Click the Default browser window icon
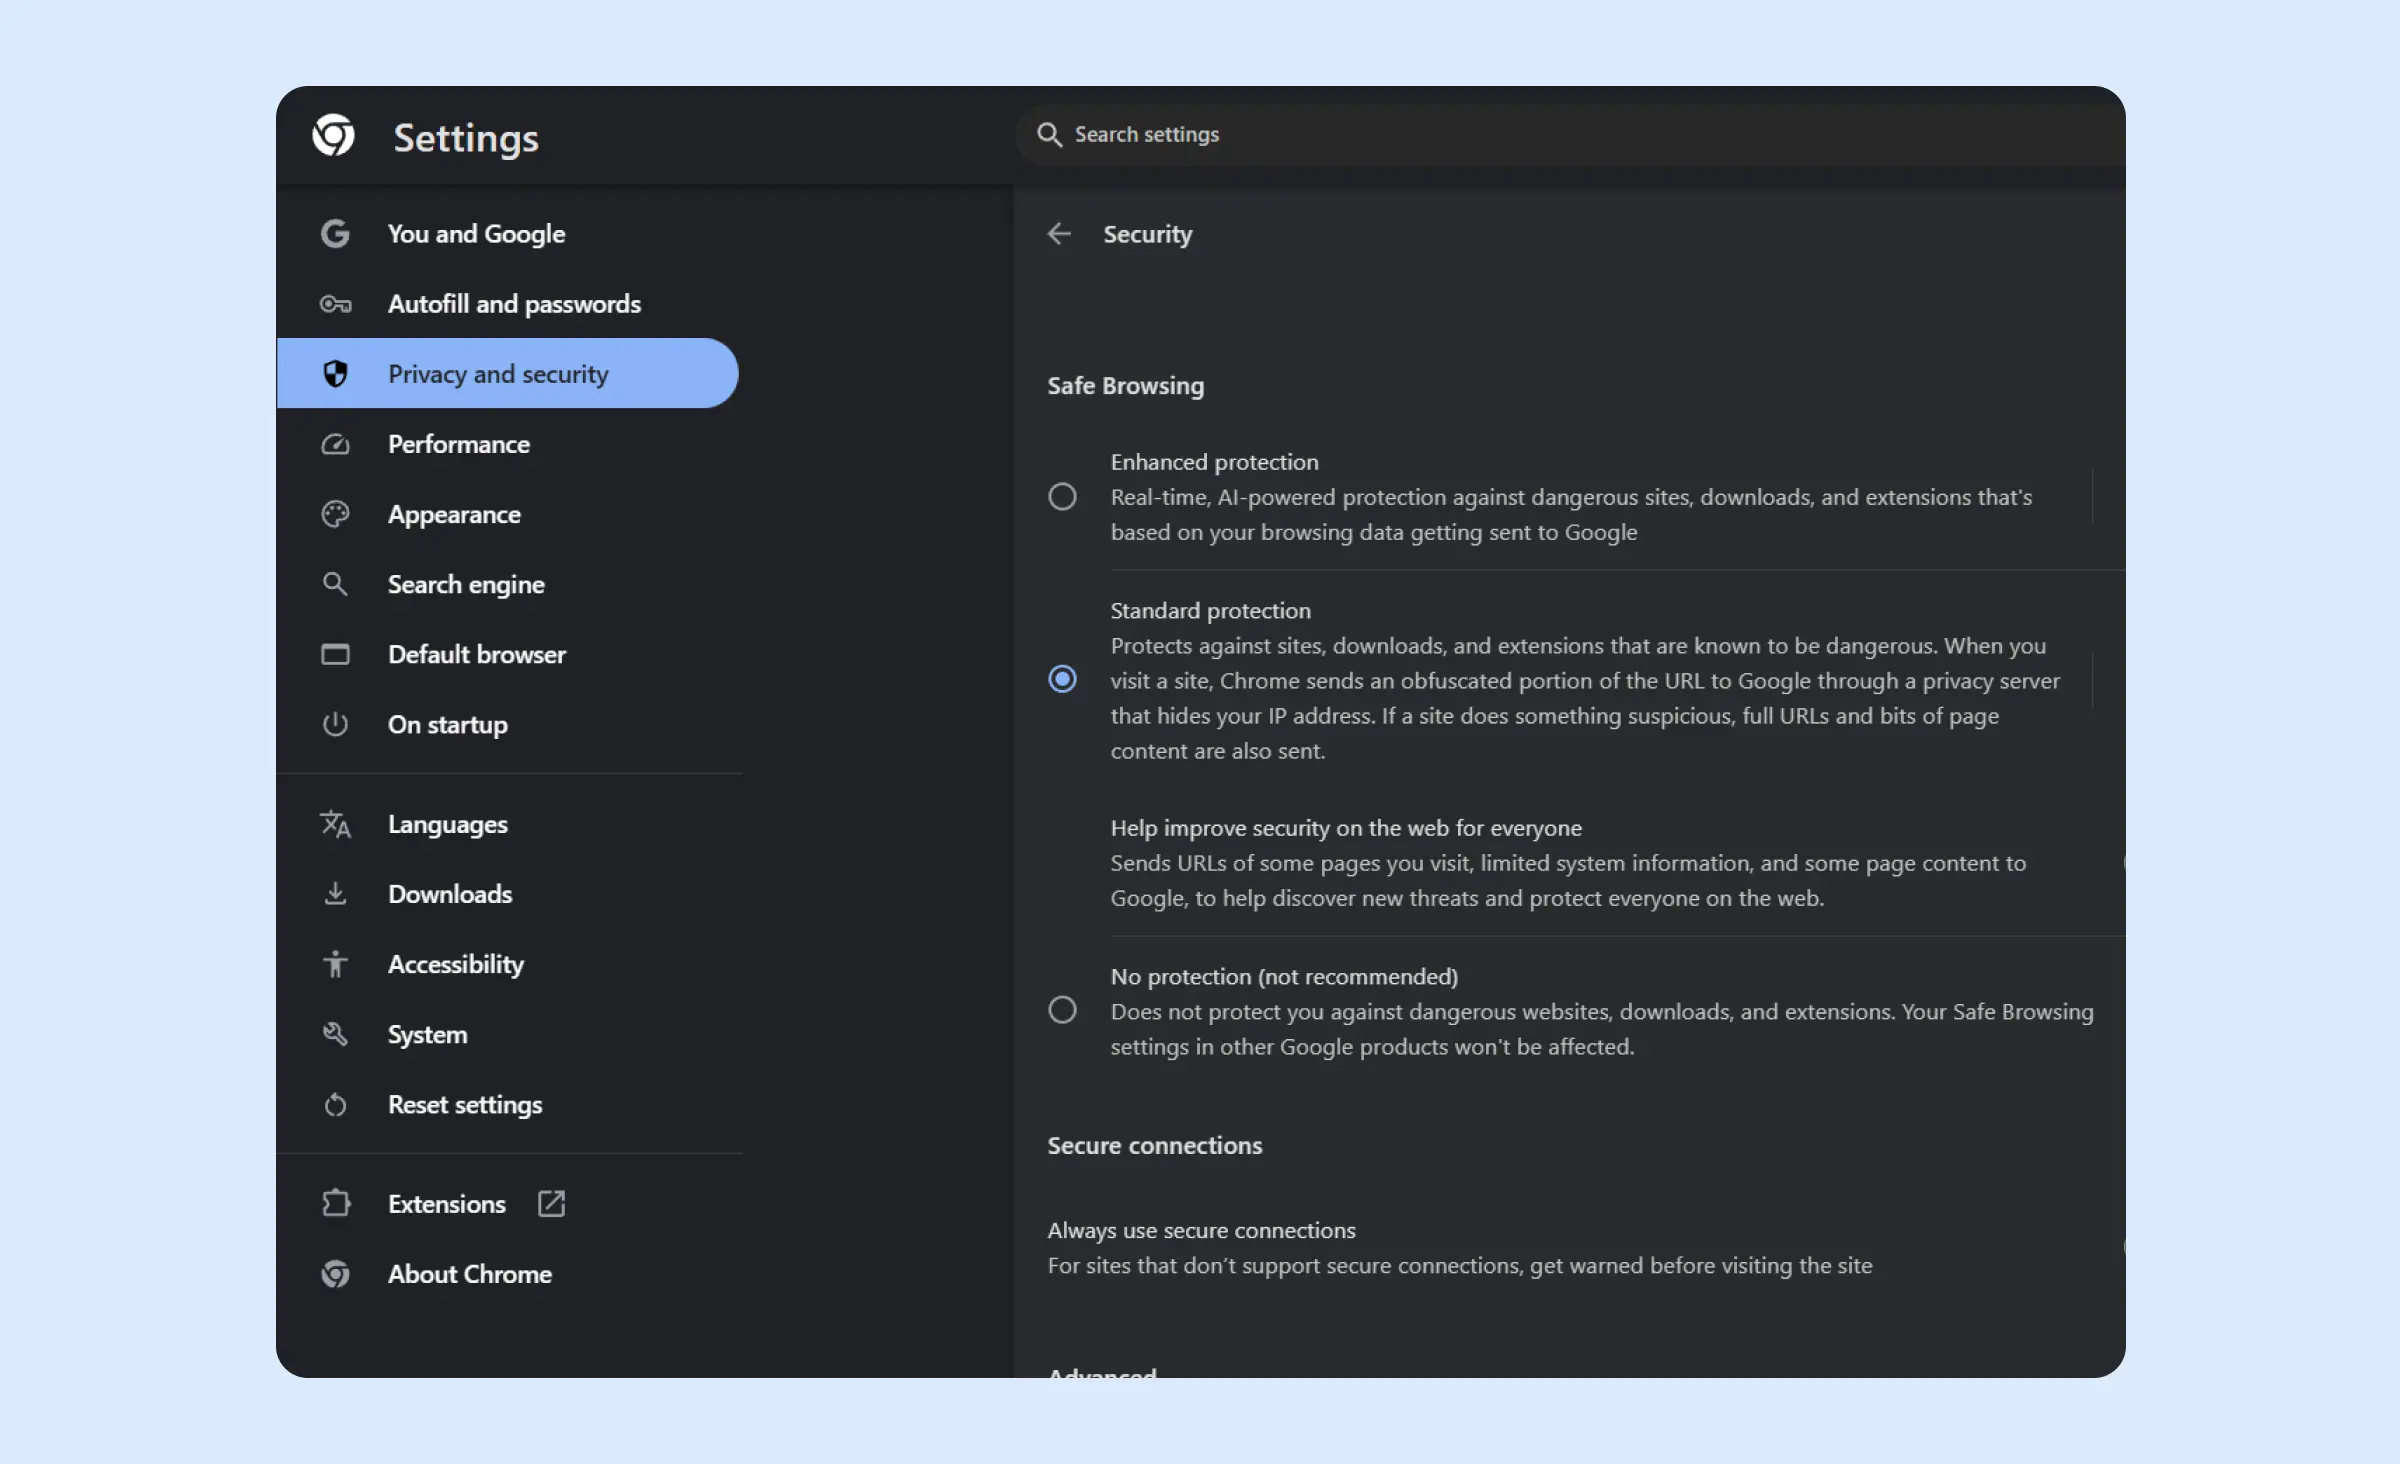The width and height of the screenshot is (2400, 1464). (335, 654)
